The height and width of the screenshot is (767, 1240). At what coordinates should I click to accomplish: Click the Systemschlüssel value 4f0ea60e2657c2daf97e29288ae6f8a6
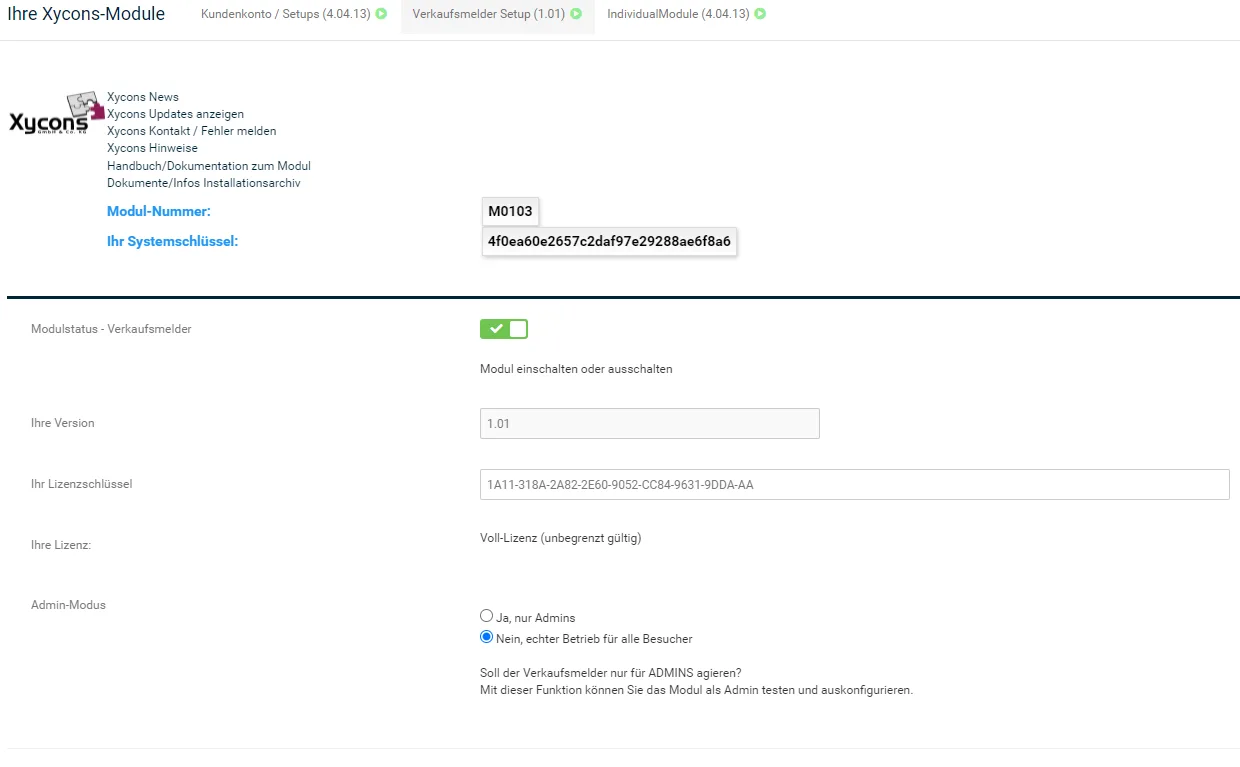(x=609, y=241)
